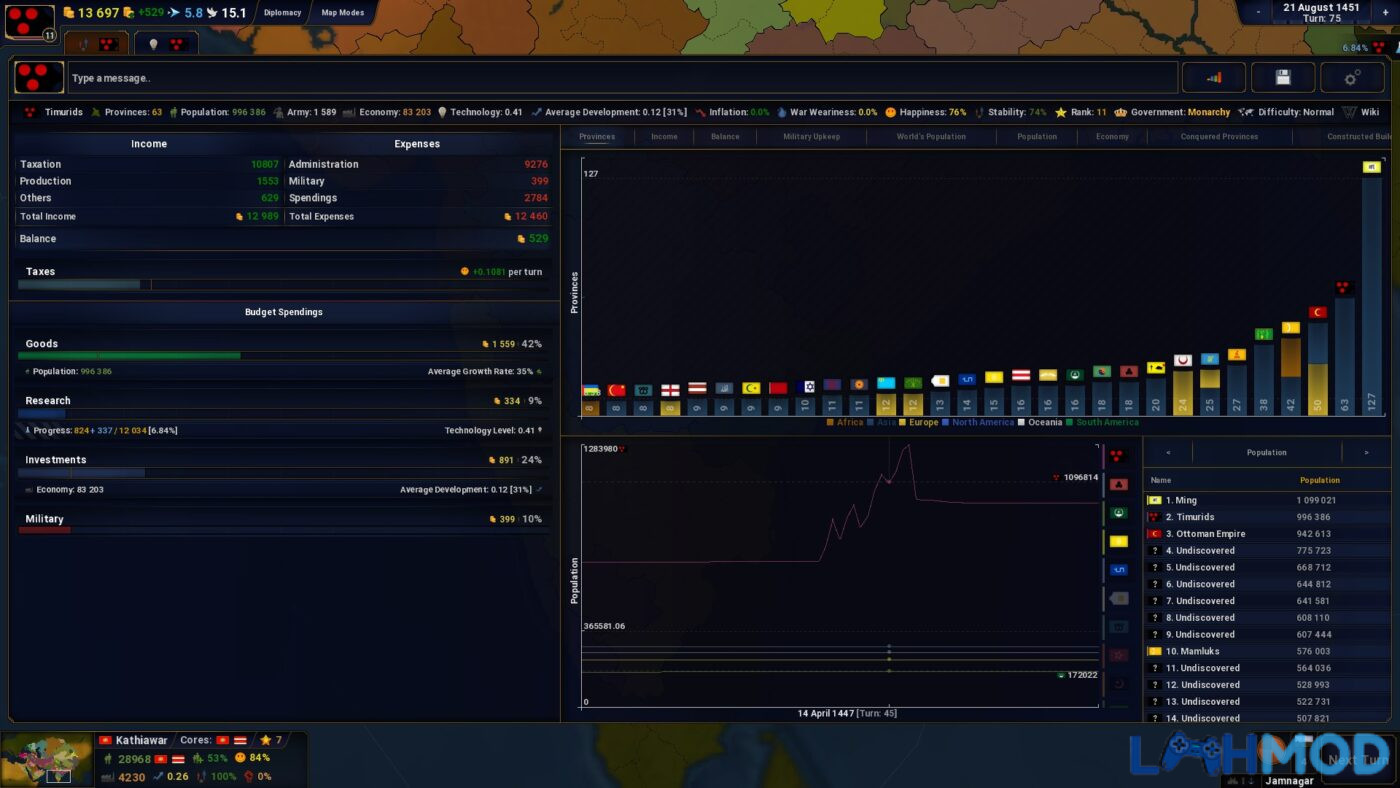The image size is (1400, 788).
Task: Click the Timurids flag beside the message box
Action: click(x=39, y=77)
